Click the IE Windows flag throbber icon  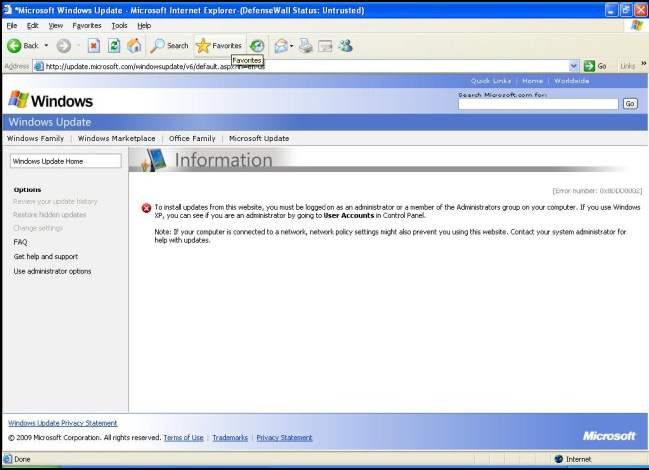(637, 26)
